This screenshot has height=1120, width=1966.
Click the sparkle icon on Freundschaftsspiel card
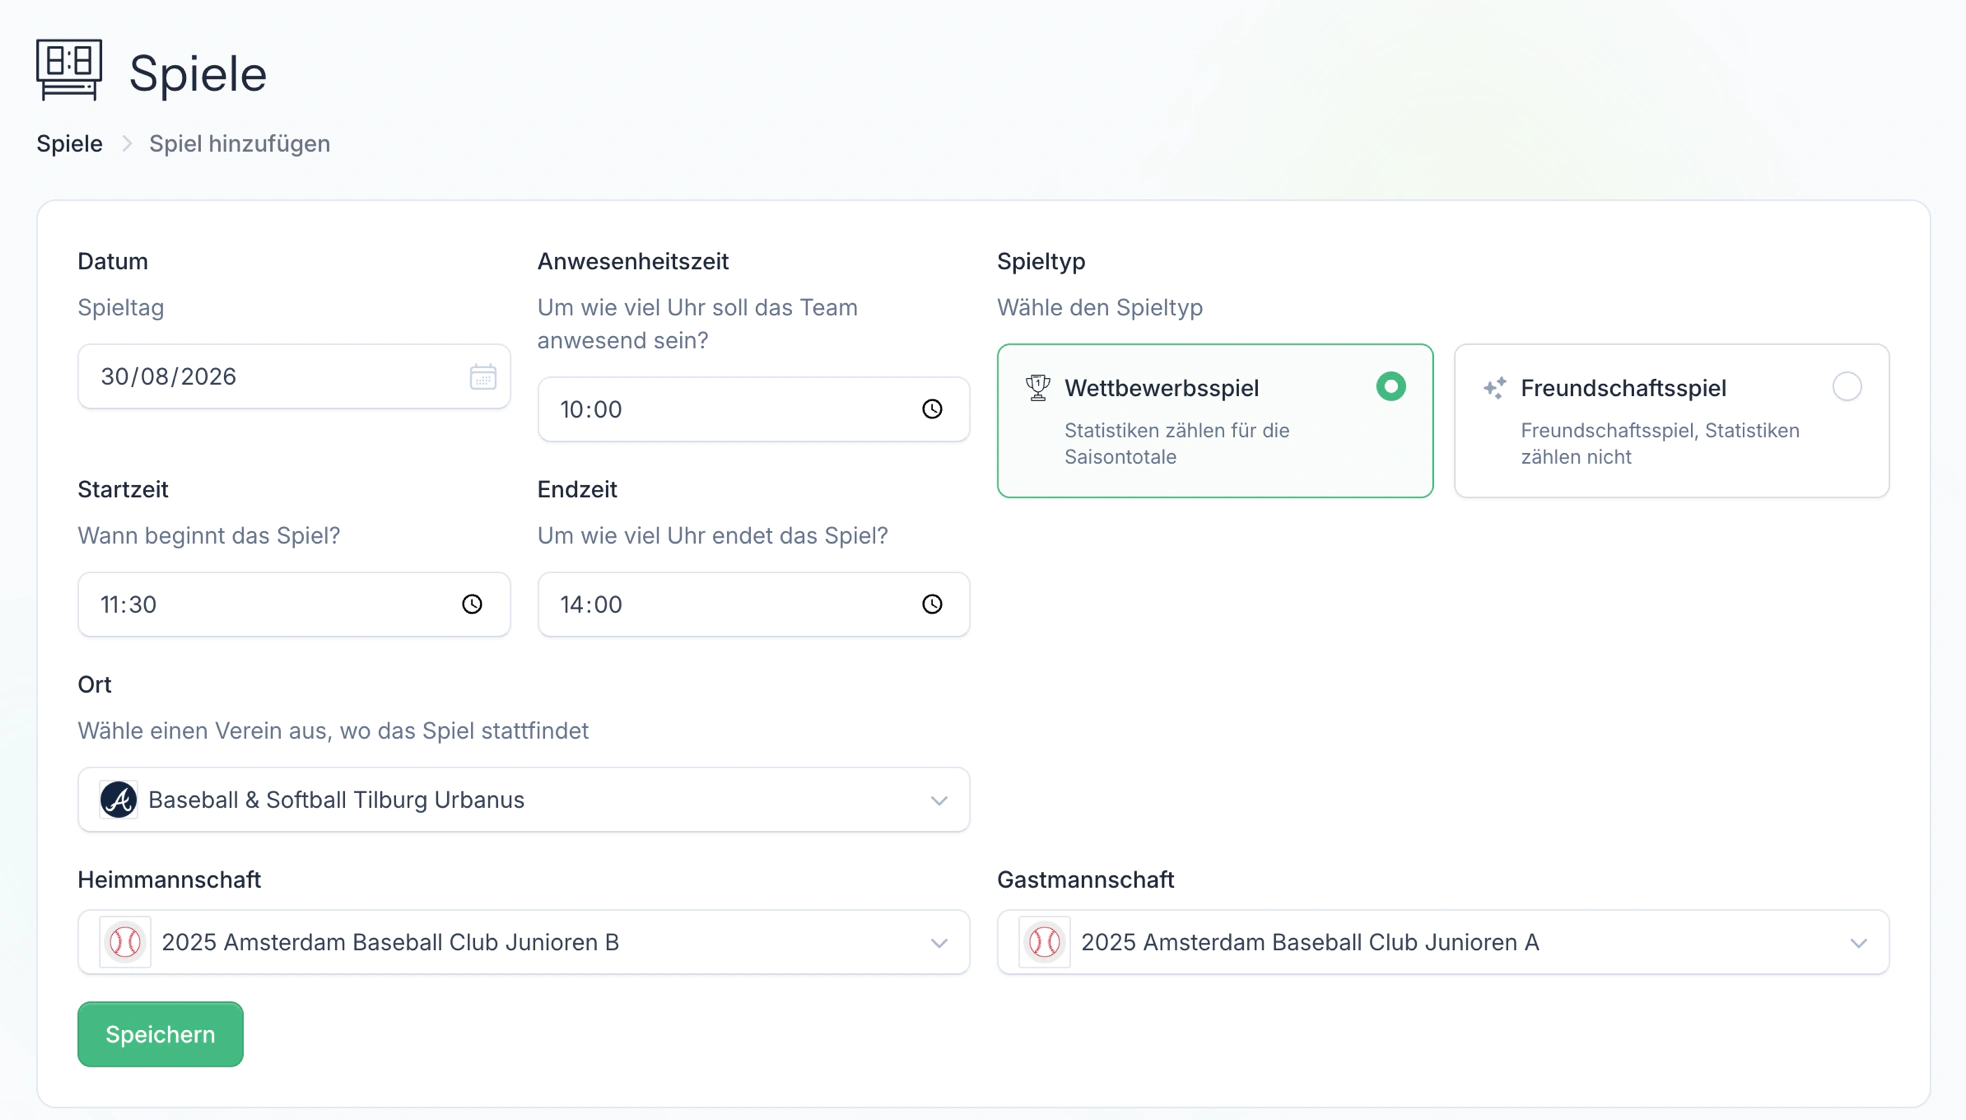coord(1495,388)
